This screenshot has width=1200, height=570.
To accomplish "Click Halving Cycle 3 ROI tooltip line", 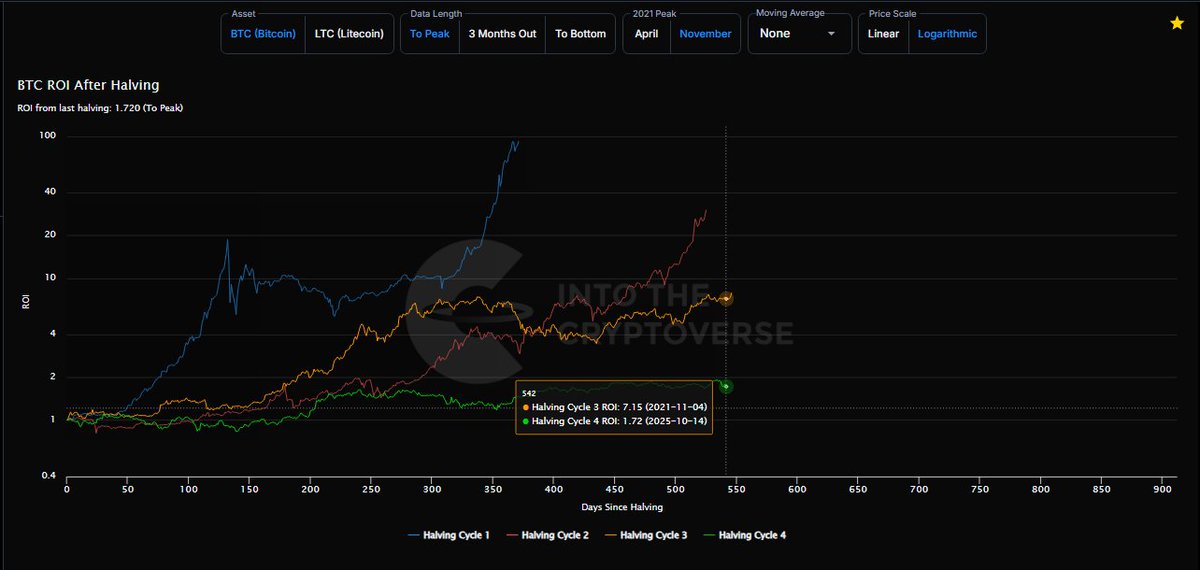I will tap(614, 407).
